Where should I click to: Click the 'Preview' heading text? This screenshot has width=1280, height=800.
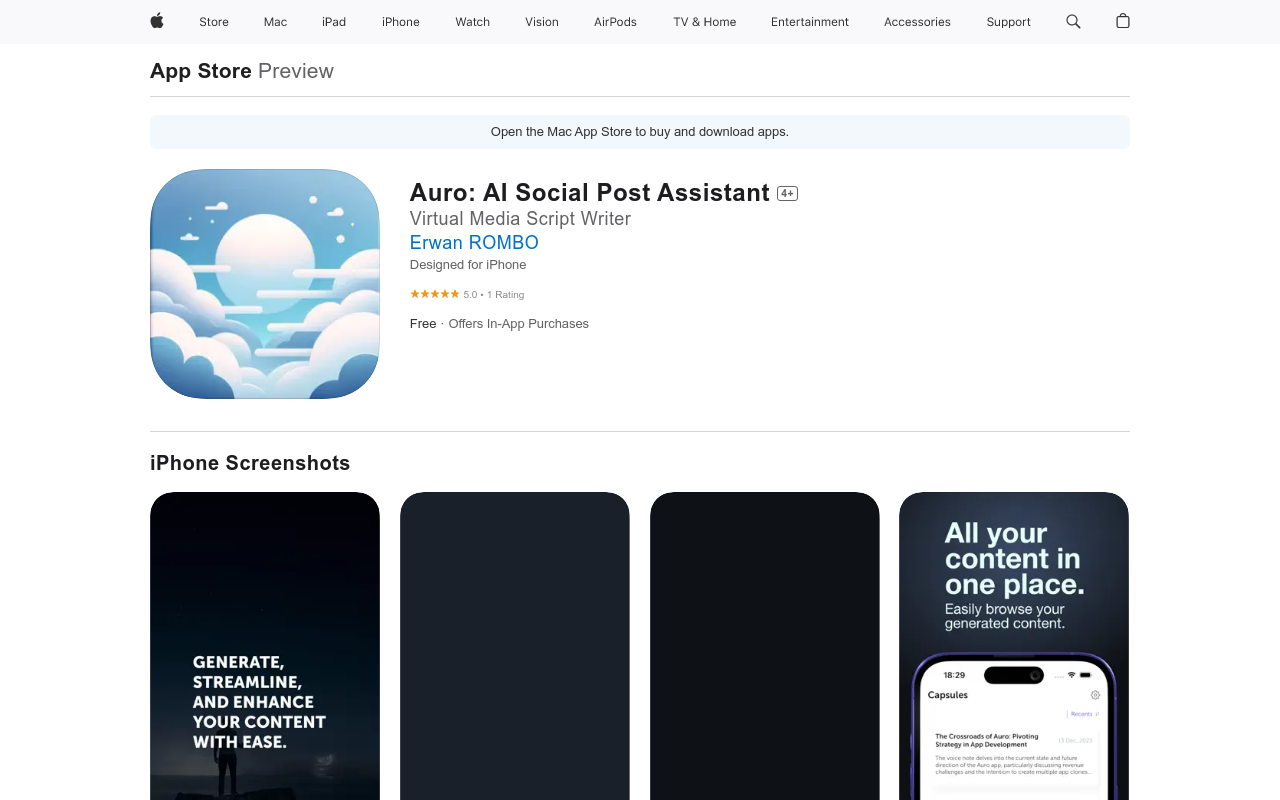[x=296, y=71]
